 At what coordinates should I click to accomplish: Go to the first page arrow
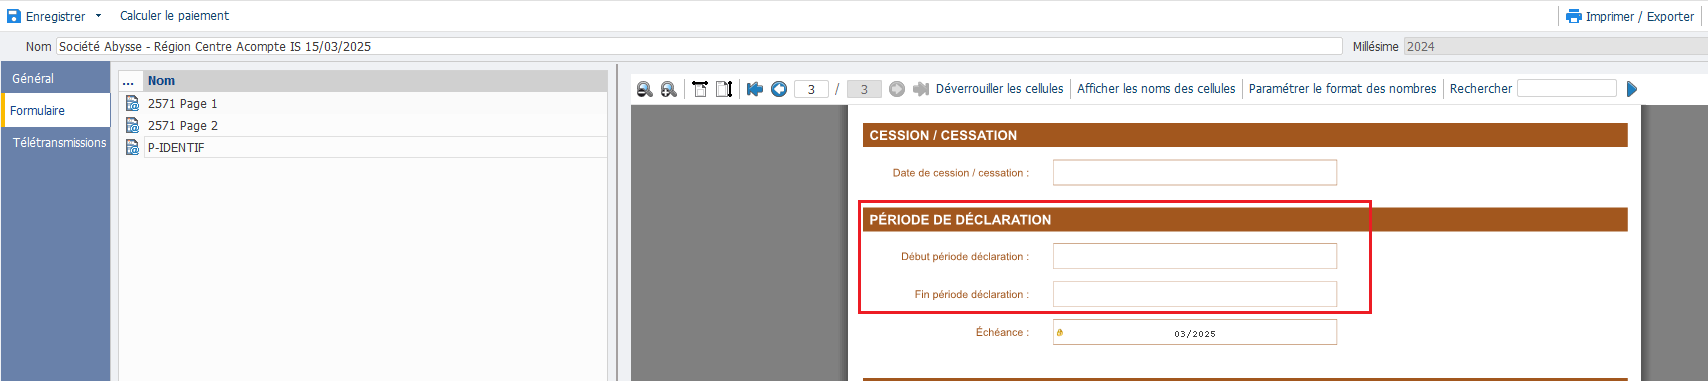click(755, 89)
